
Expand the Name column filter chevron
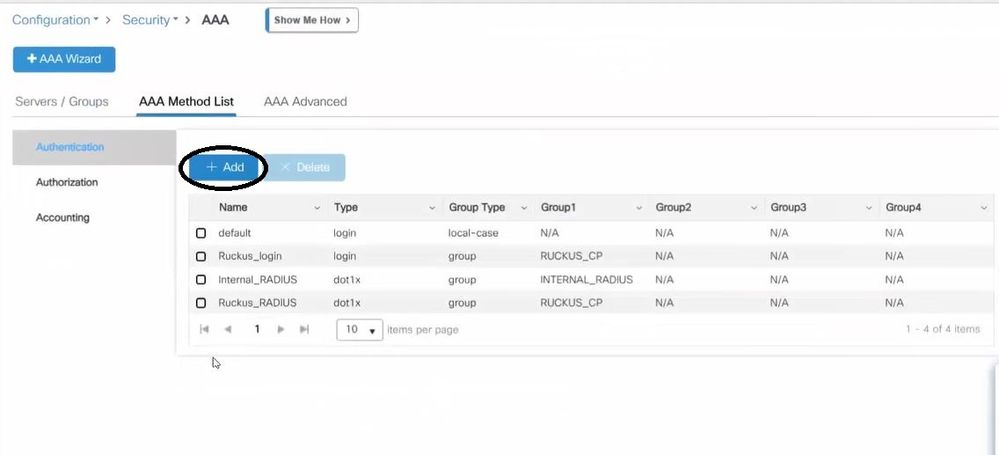[x=317, y=208]
